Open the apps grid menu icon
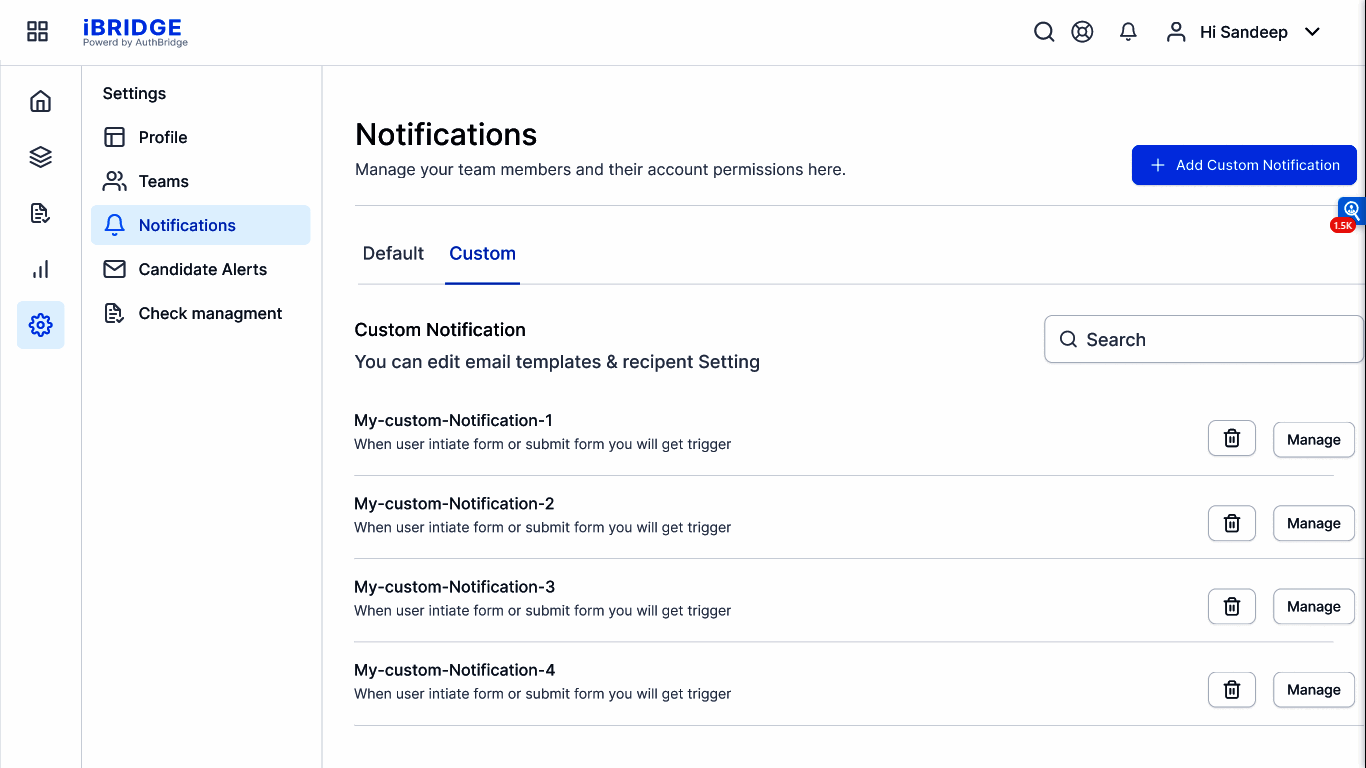The image size is (1366, 768). (37, 32)
